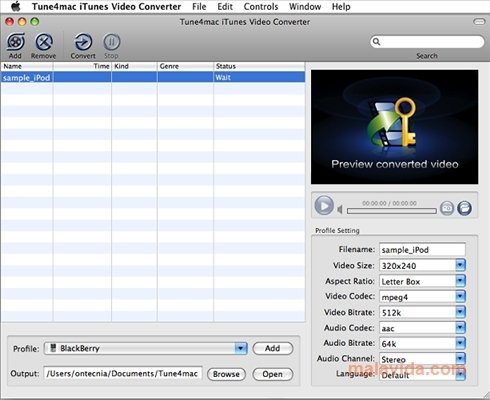This screenshot has height=400, width=490.
Task: Click the Name column header
Action: [27, 66]
